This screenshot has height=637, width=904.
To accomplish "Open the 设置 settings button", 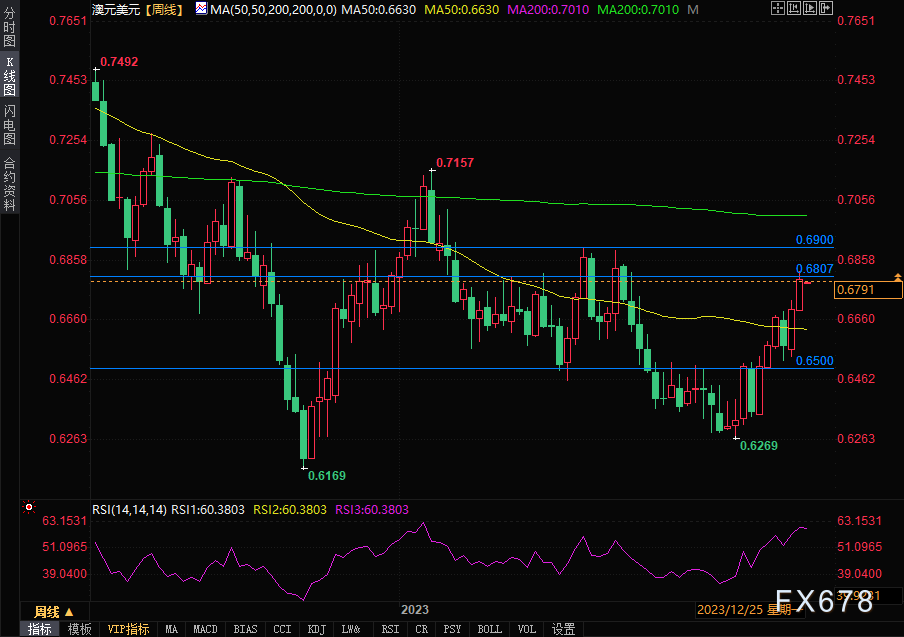I will pyautogui.click(x=563, y=629).
